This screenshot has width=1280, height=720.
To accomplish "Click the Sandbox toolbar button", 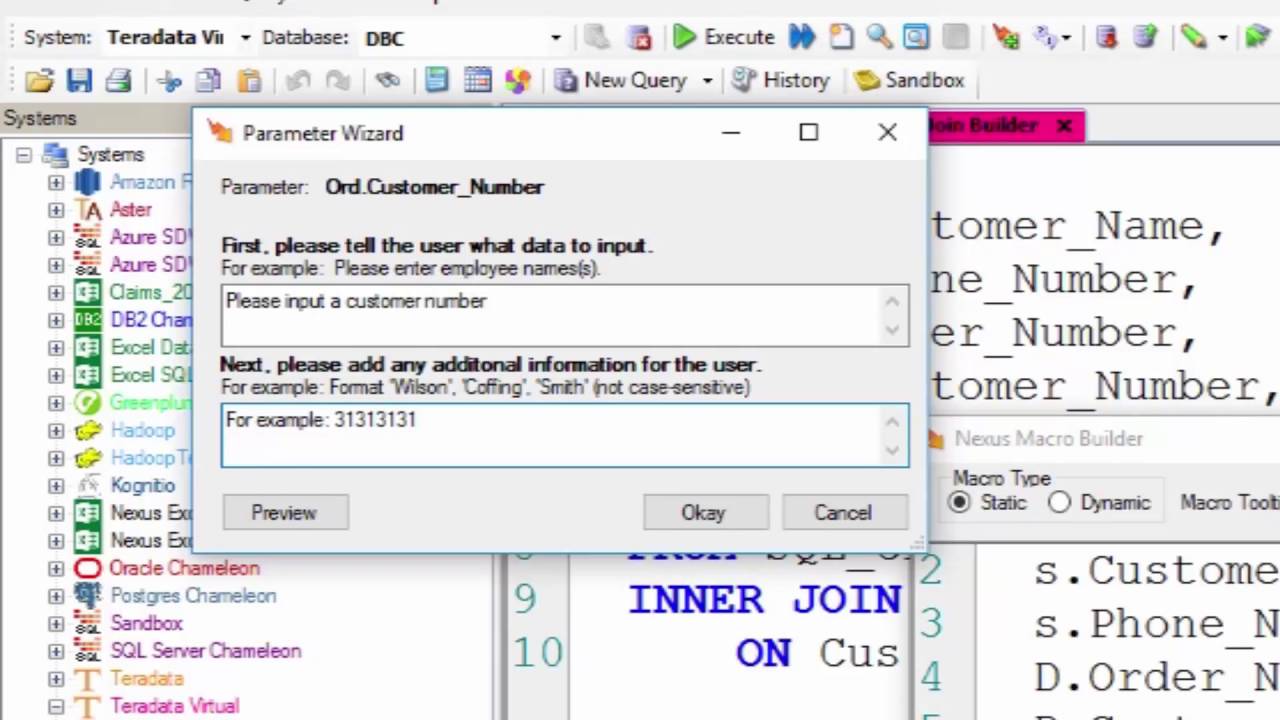I will click(909, 80).
